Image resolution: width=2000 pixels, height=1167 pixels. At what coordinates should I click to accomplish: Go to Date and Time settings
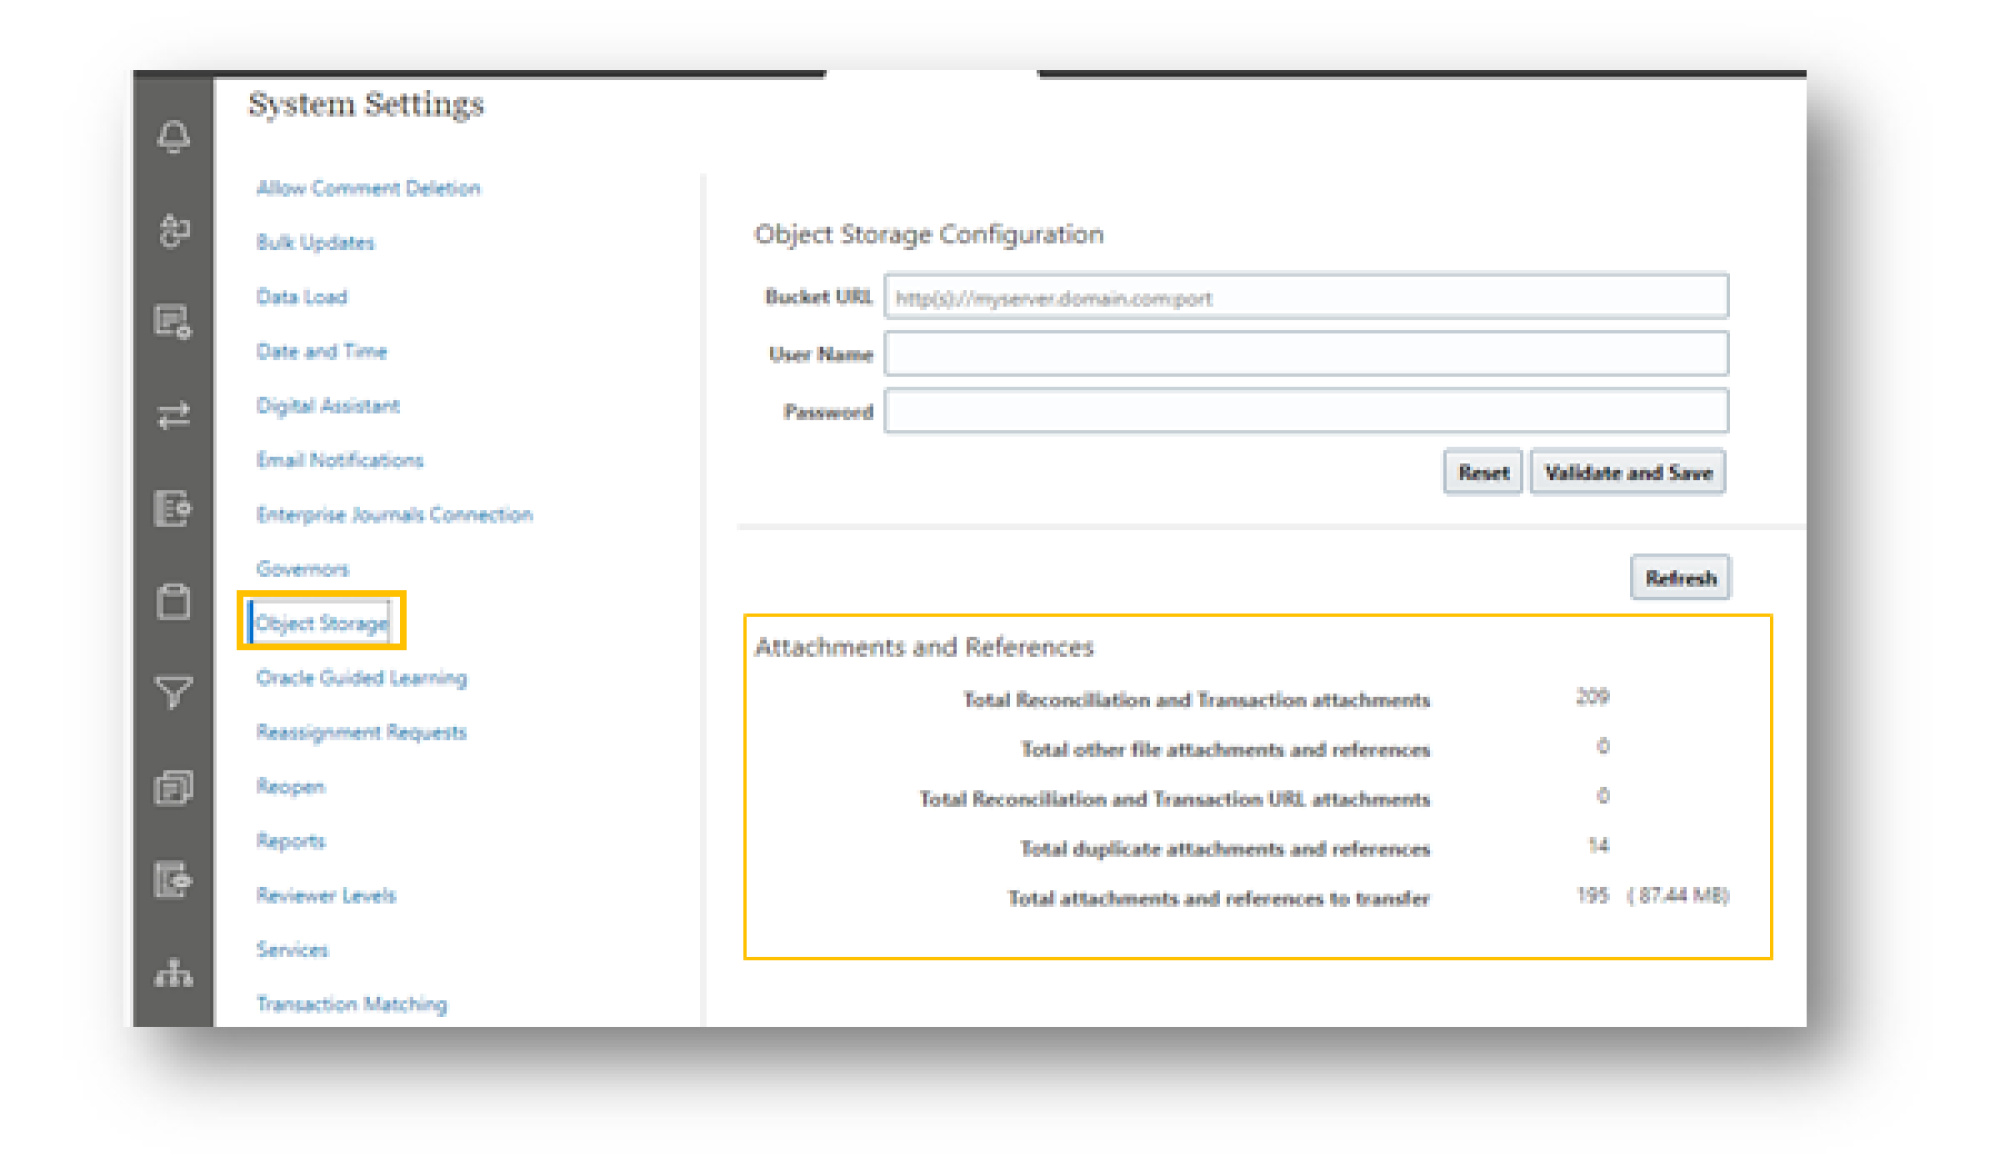pyautogui.click(x=321, y=352)
